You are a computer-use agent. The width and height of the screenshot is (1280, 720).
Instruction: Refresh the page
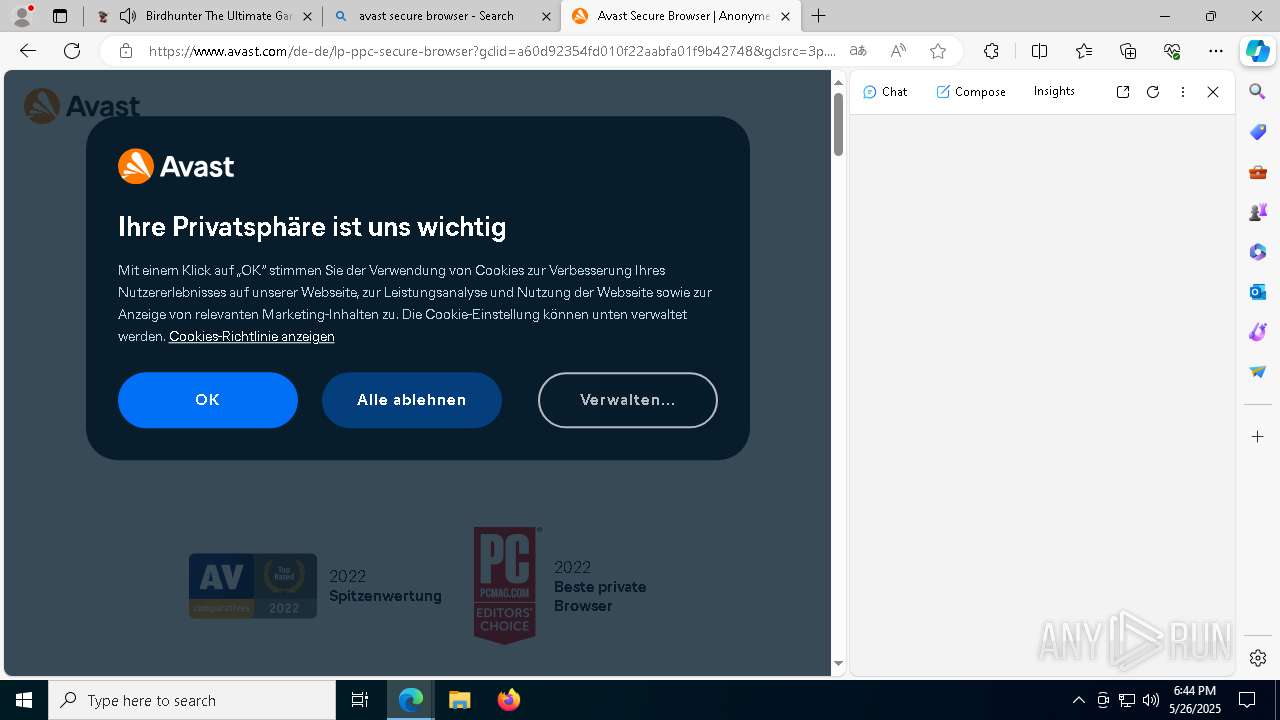(x=72, y=51)
